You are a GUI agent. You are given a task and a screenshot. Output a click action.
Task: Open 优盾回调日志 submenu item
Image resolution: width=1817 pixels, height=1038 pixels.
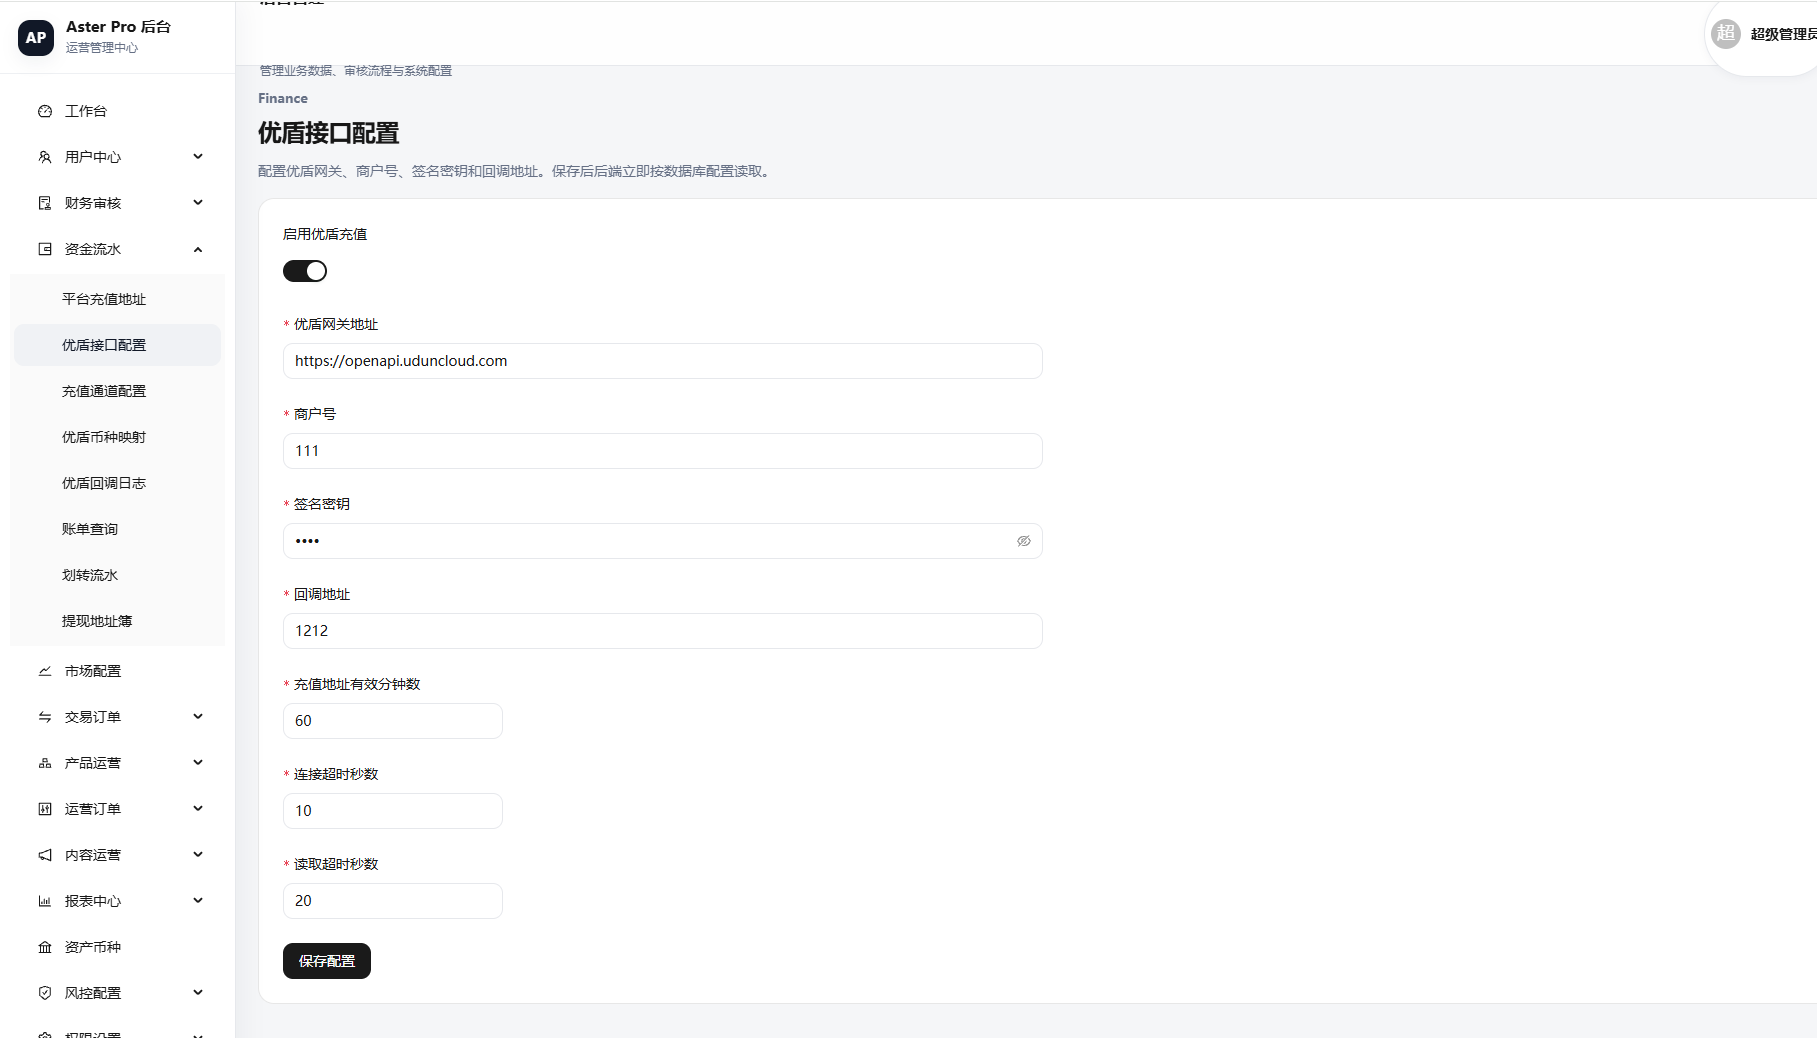pos(117,483)
